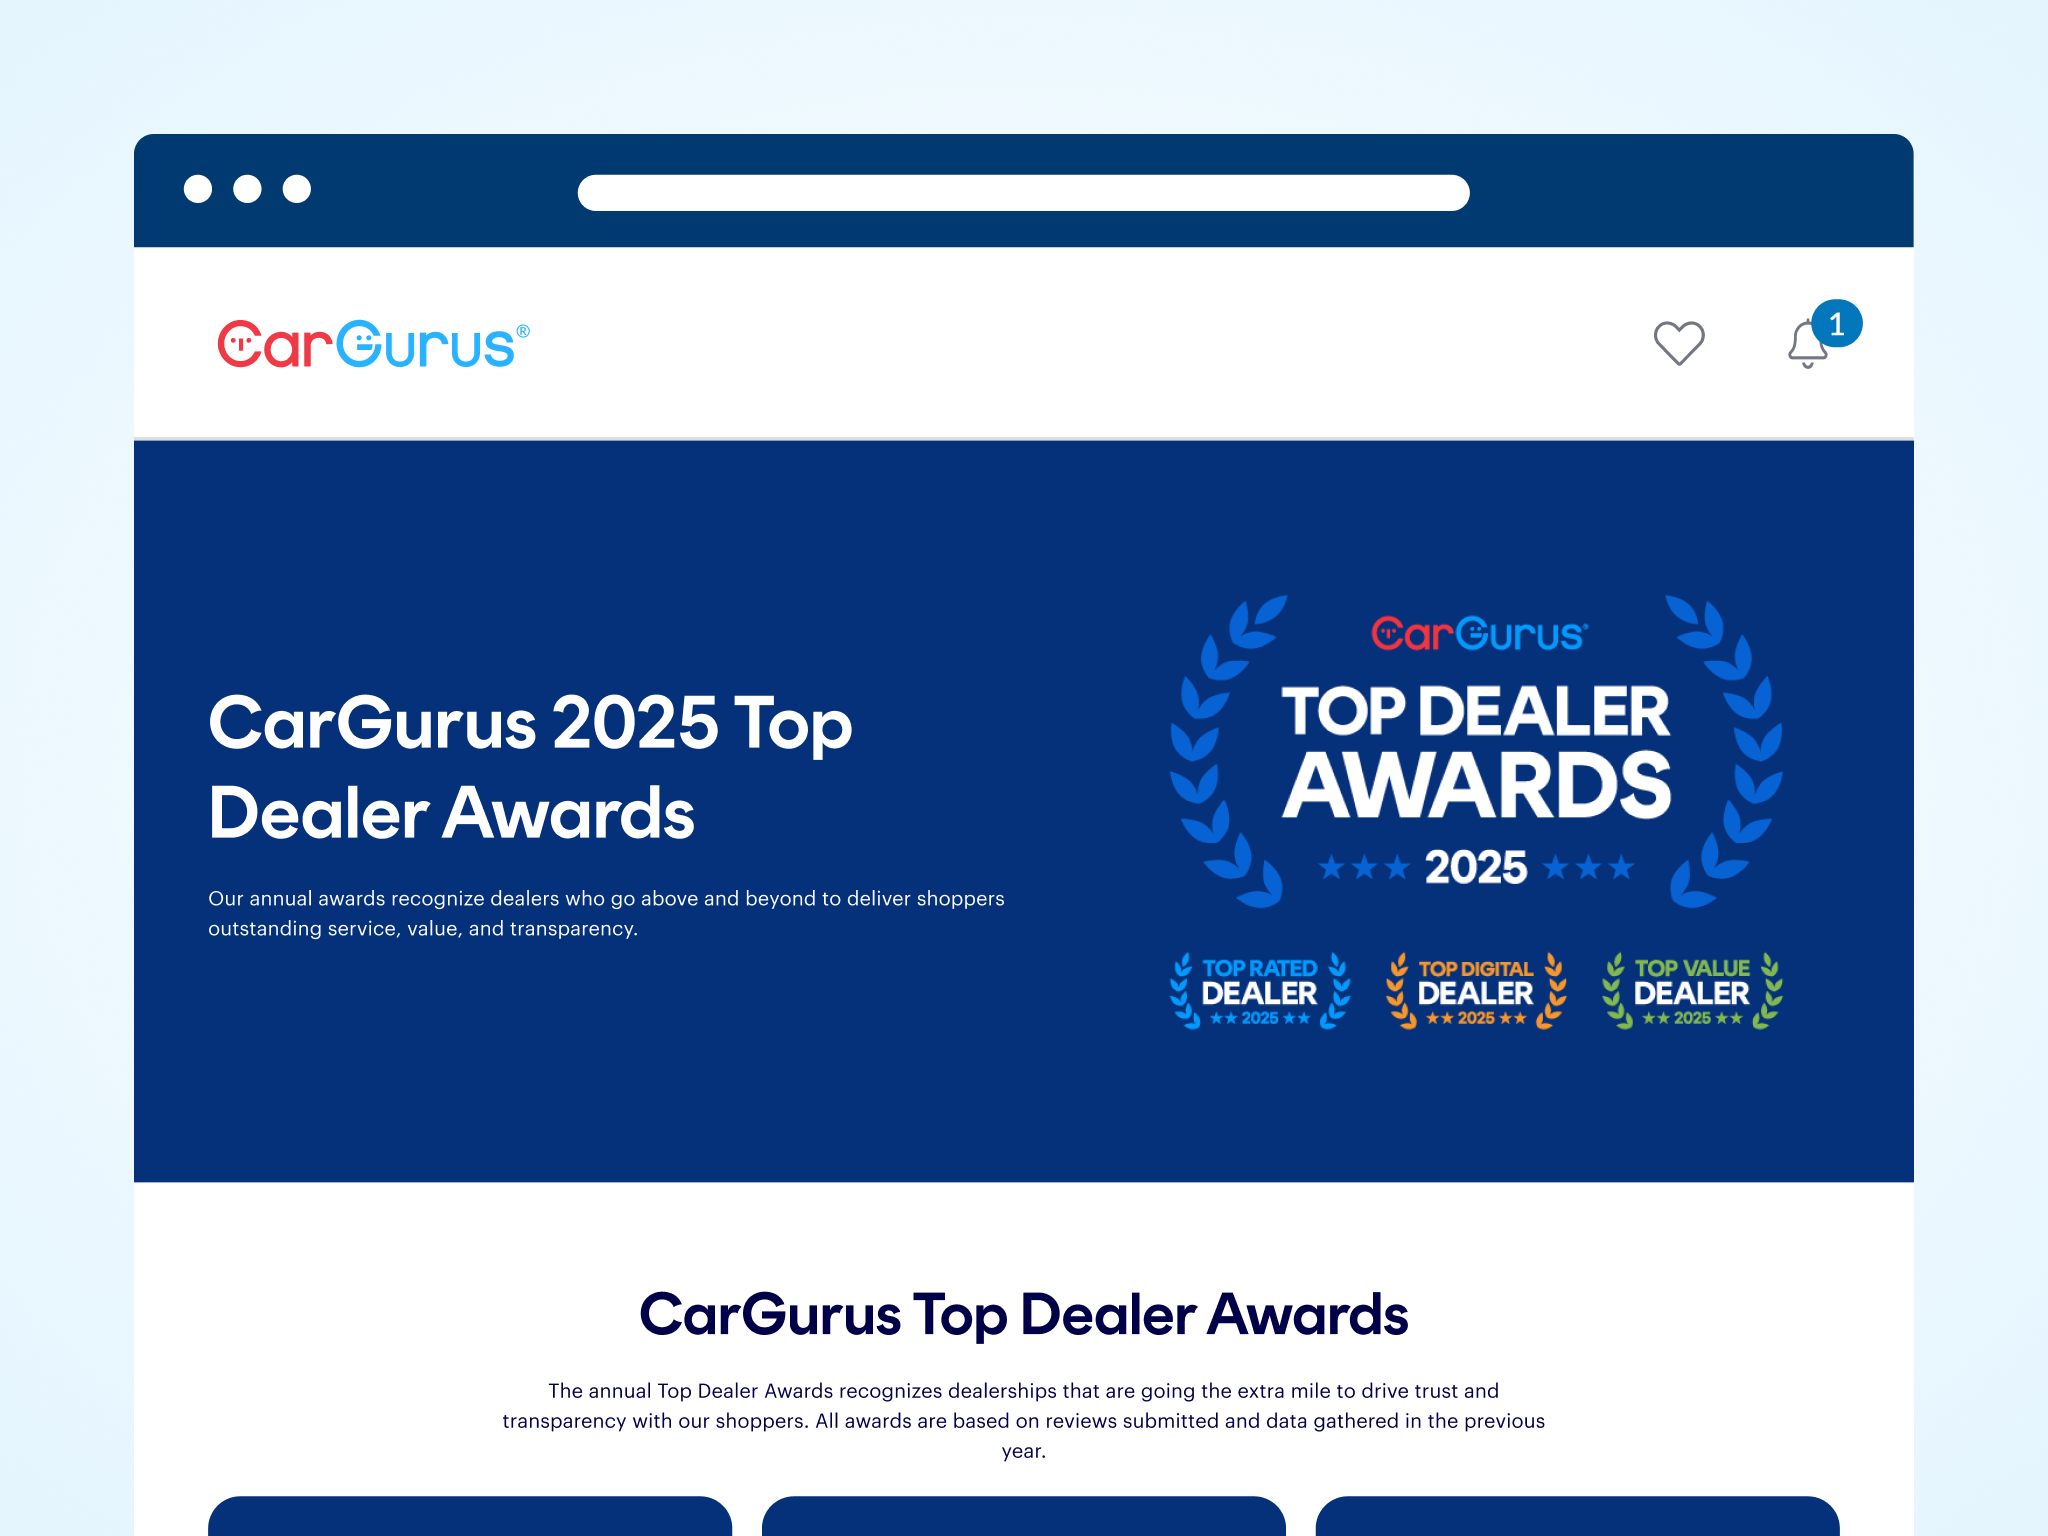
Task: Click the first white window dot
Action: 198,189
